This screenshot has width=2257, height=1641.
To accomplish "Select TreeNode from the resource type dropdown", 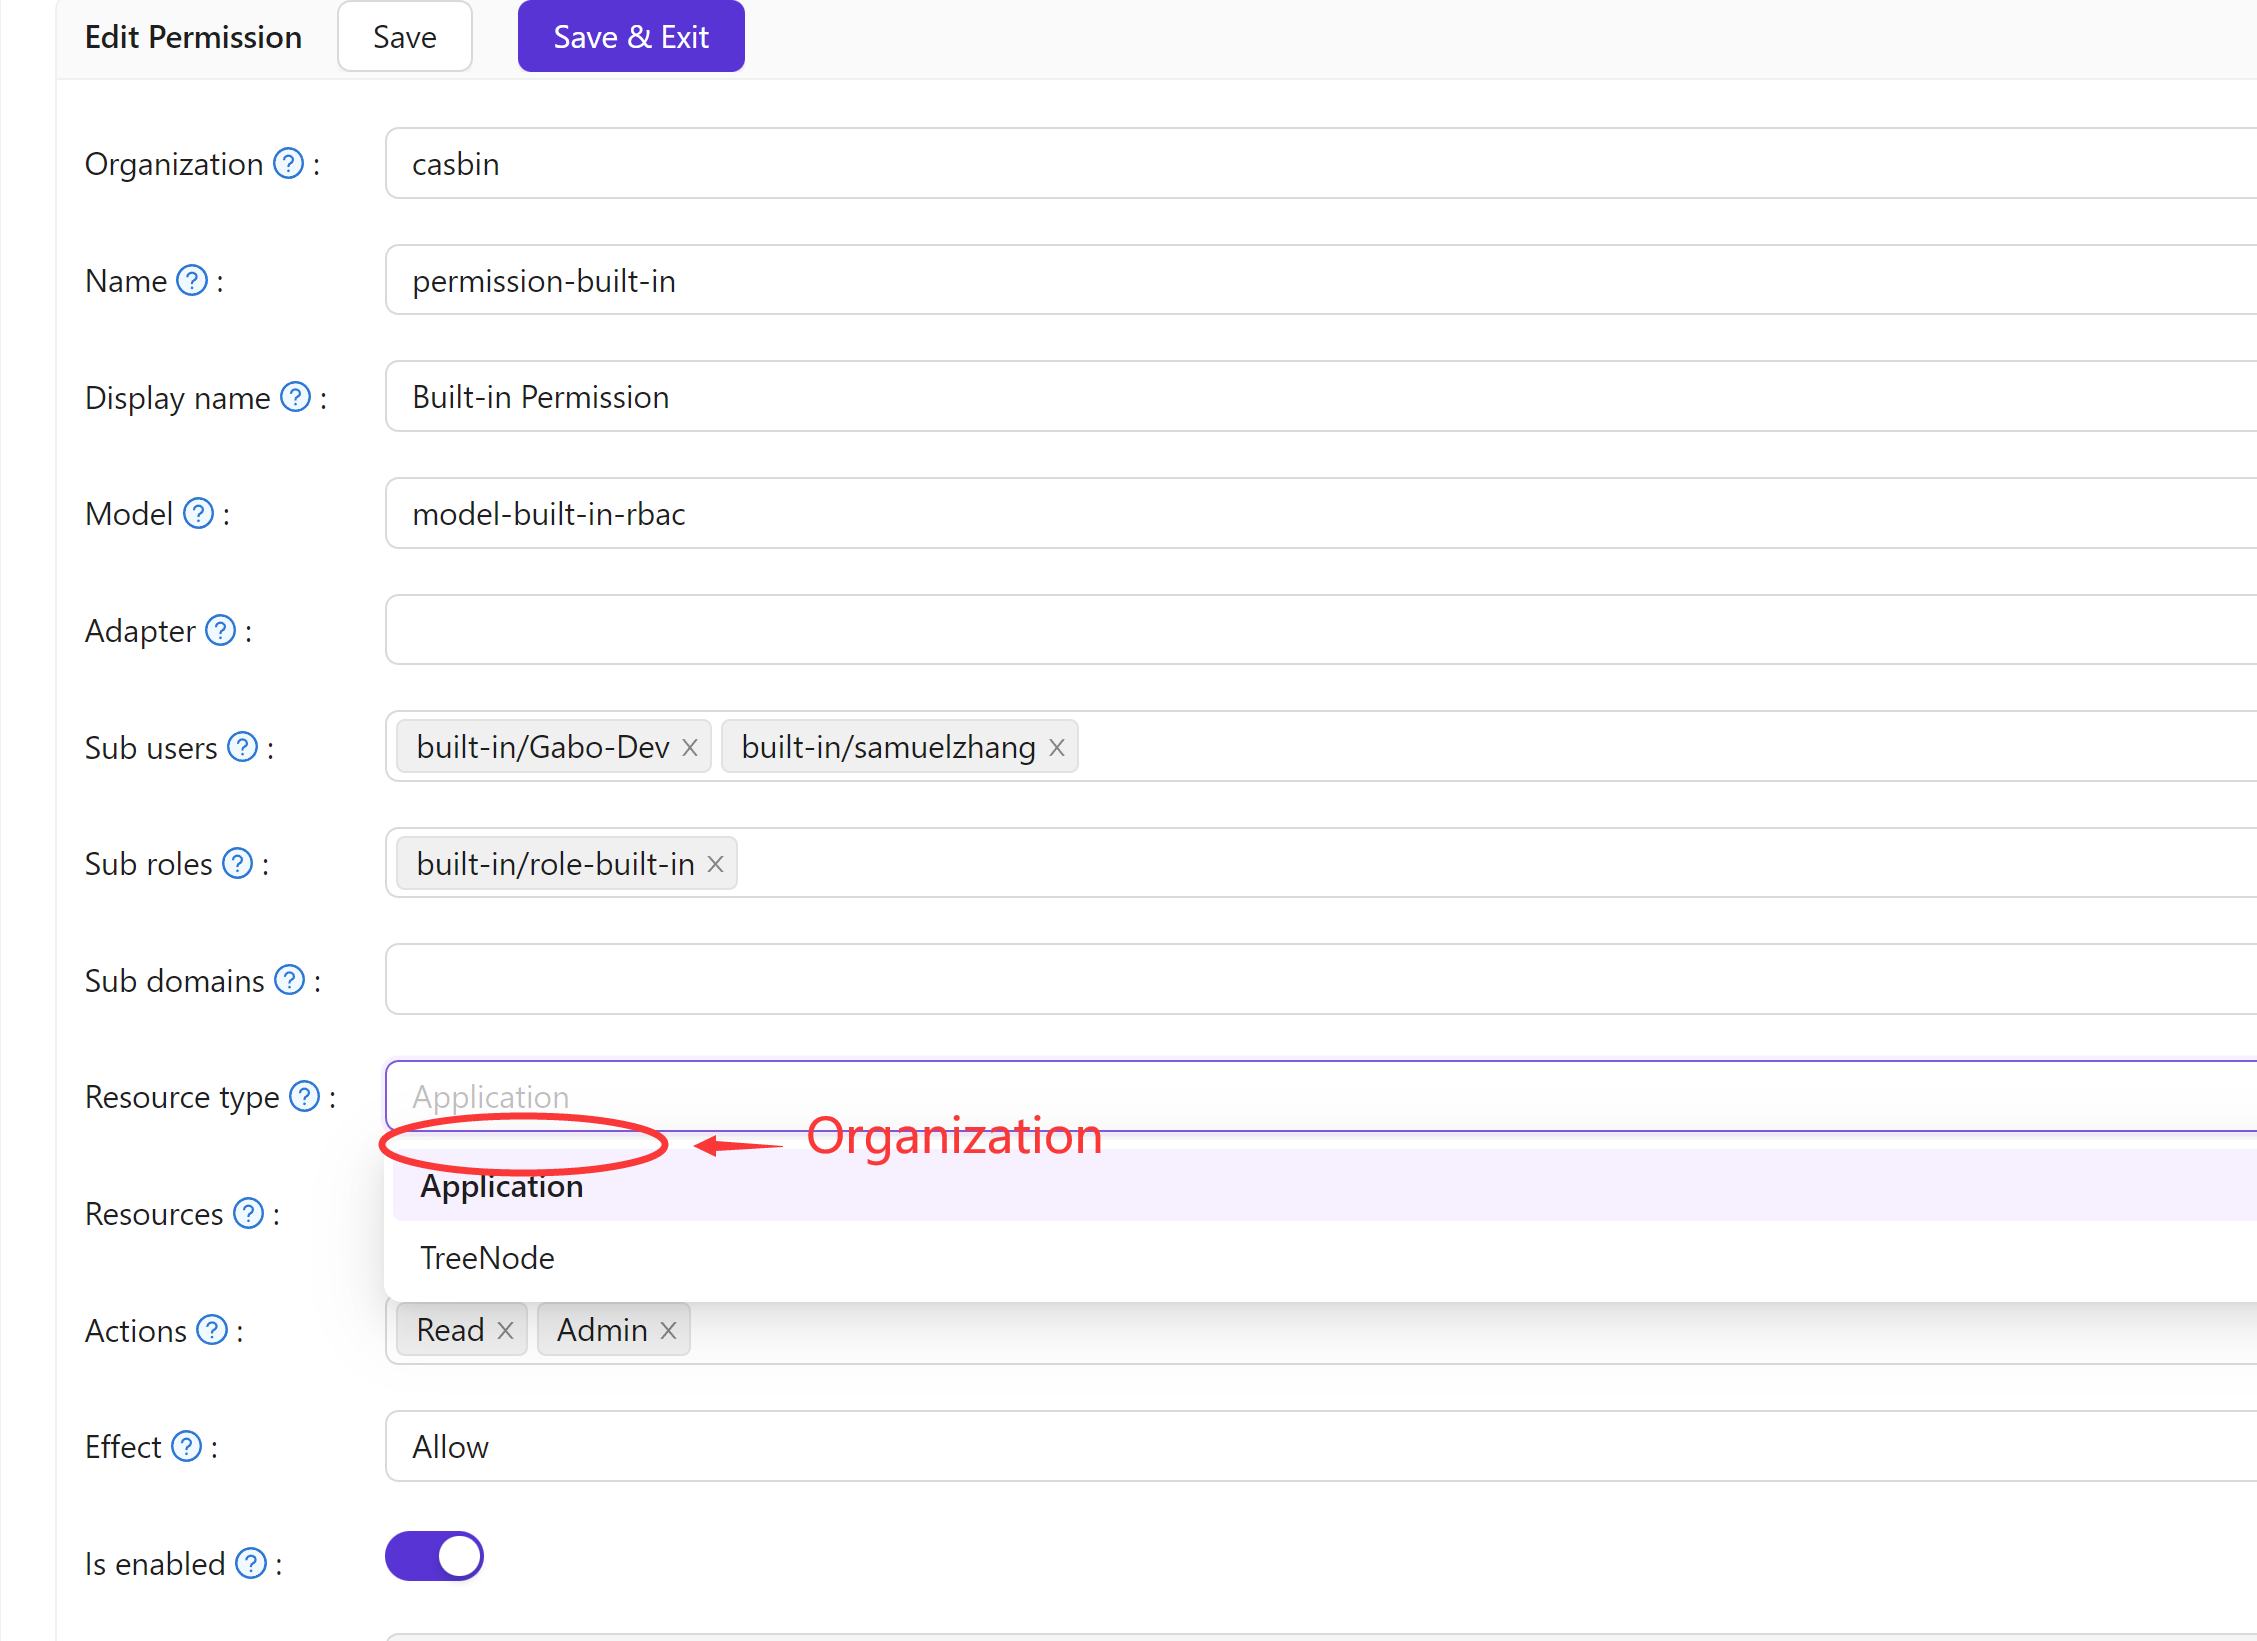I will tap(487, 1257).
